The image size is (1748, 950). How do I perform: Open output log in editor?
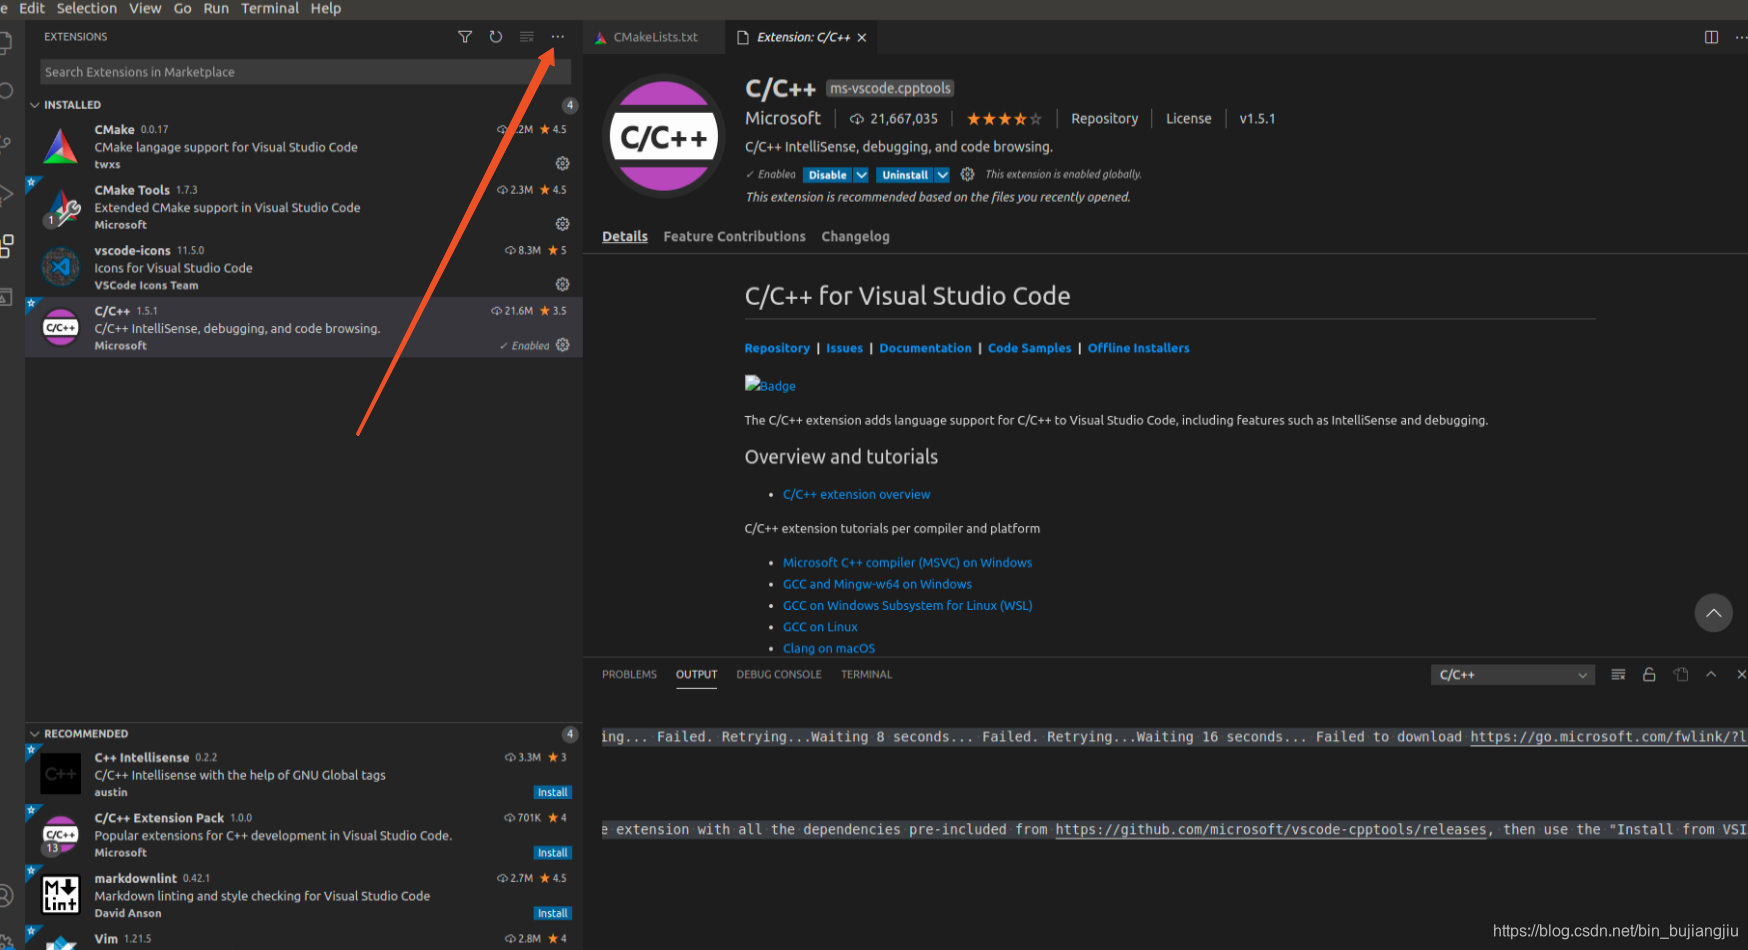tap(1681, 675)
